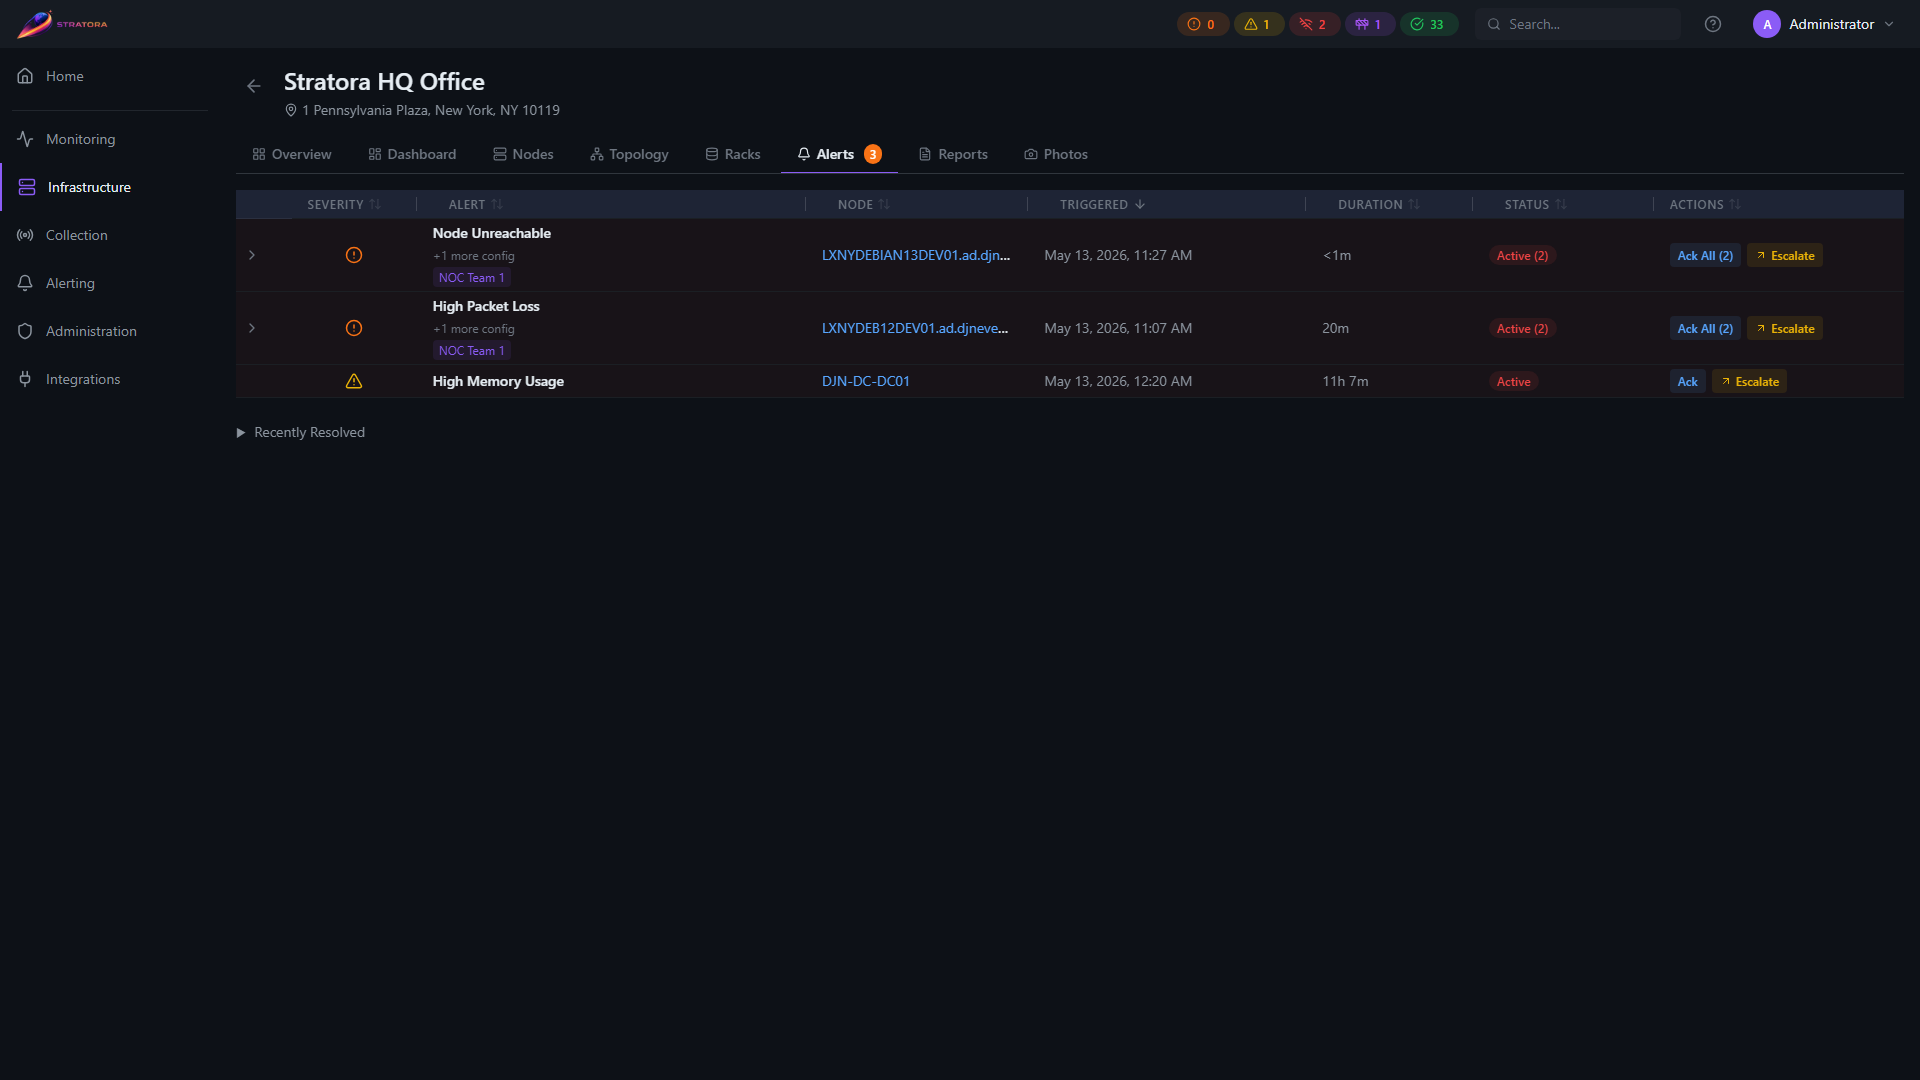1920x1080 pixels.
Task: Click Ack All (2) for Node Unreachable
Action: tap(1705, 255)
